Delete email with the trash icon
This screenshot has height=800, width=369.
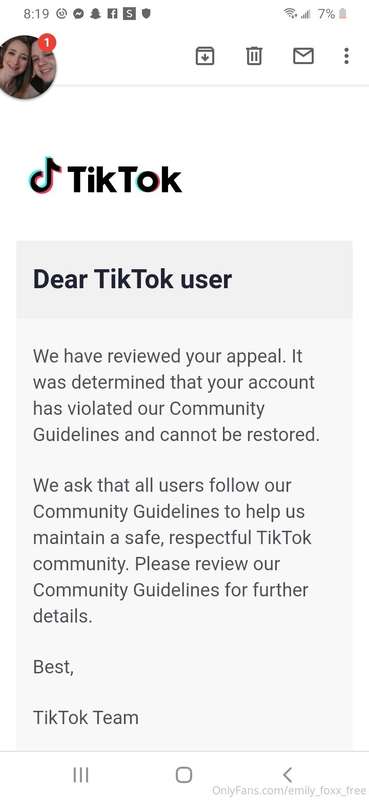[x=254, y=56]
